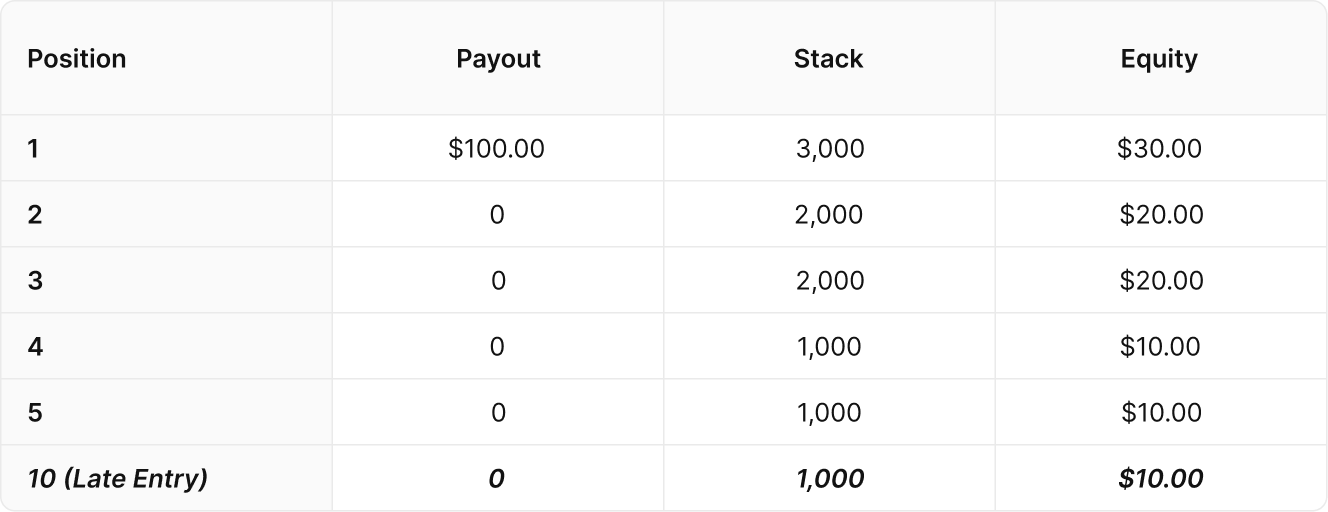Select position 2 row label
Viewport: 1328px width, 512px height.
click(35, 215)
